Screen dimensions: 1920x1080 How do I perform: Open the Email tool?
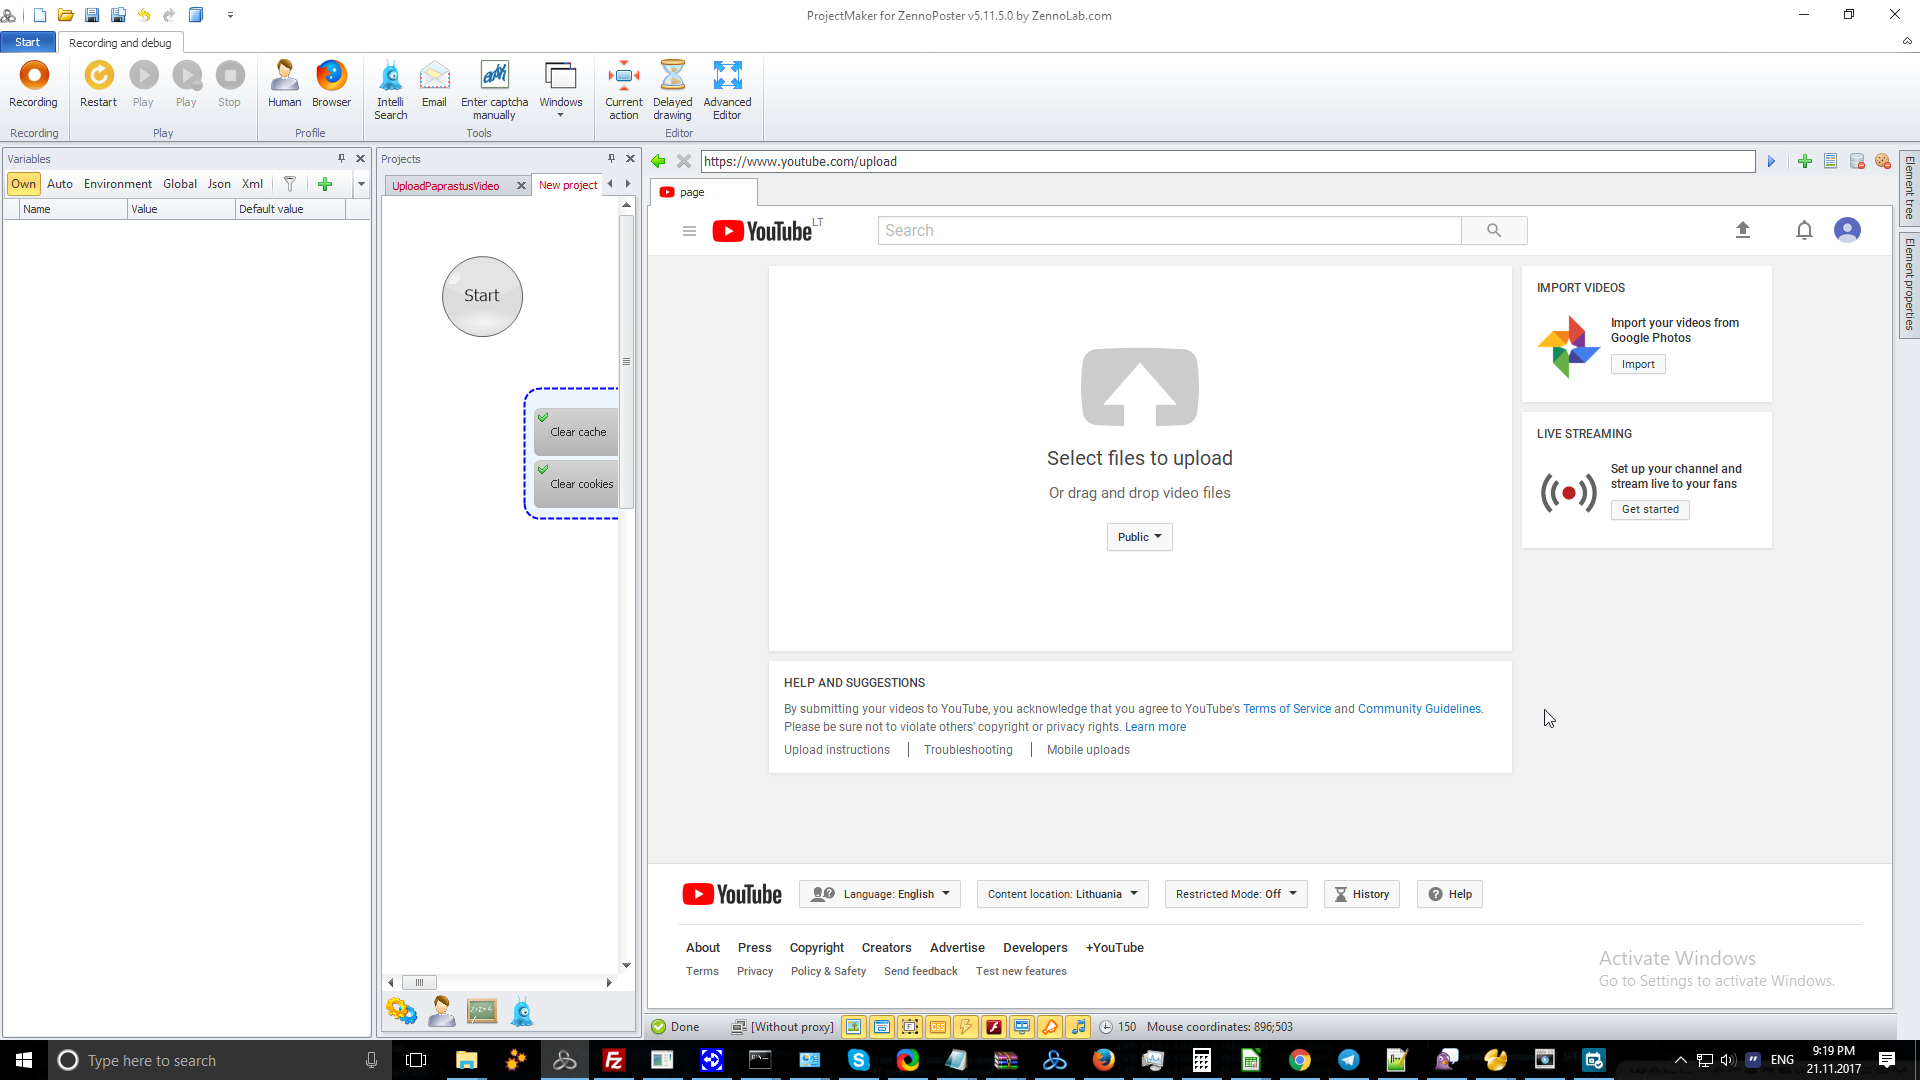[x=434, y=85]
